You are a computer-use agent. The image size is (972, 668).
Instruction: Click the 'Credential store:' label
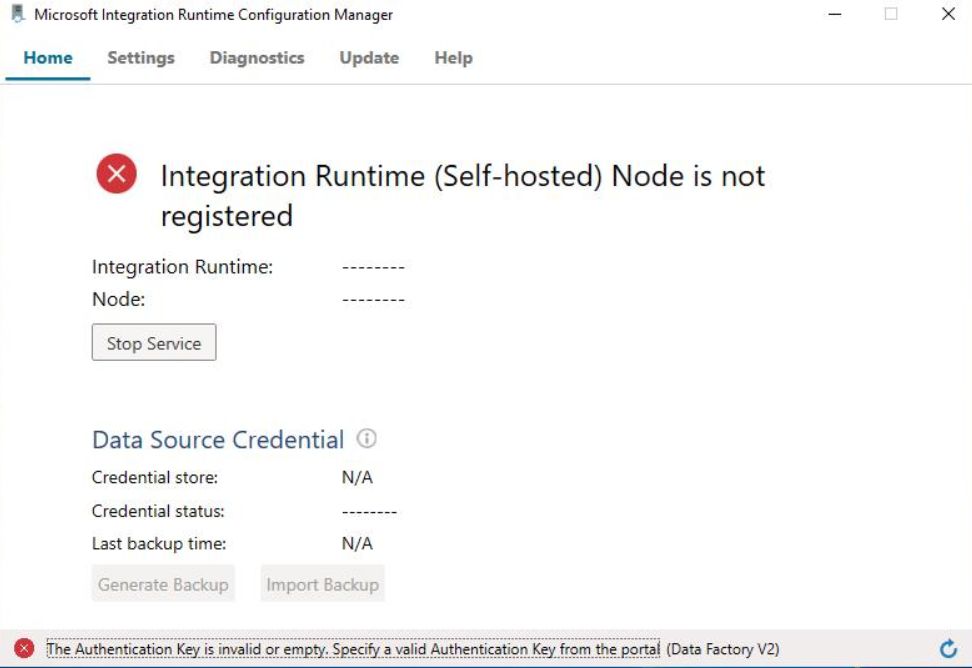coord(155,477)
